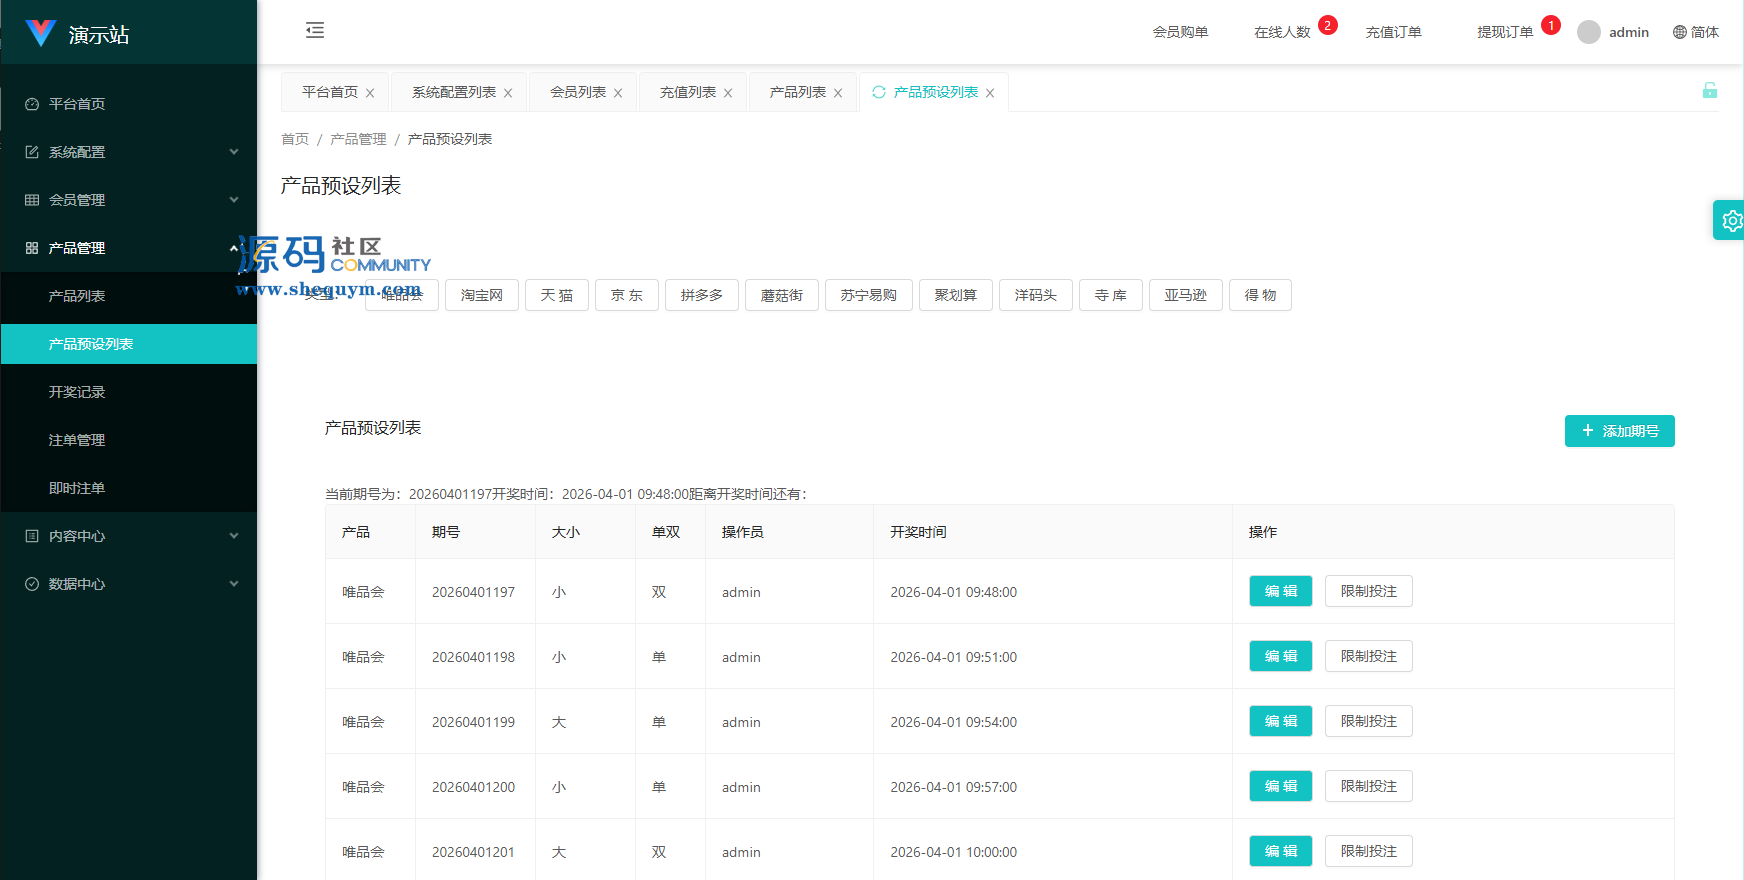This screenshot has width=1744, height=880.
Task: Click the language globe icon
Action: [x=1680, y=32]
